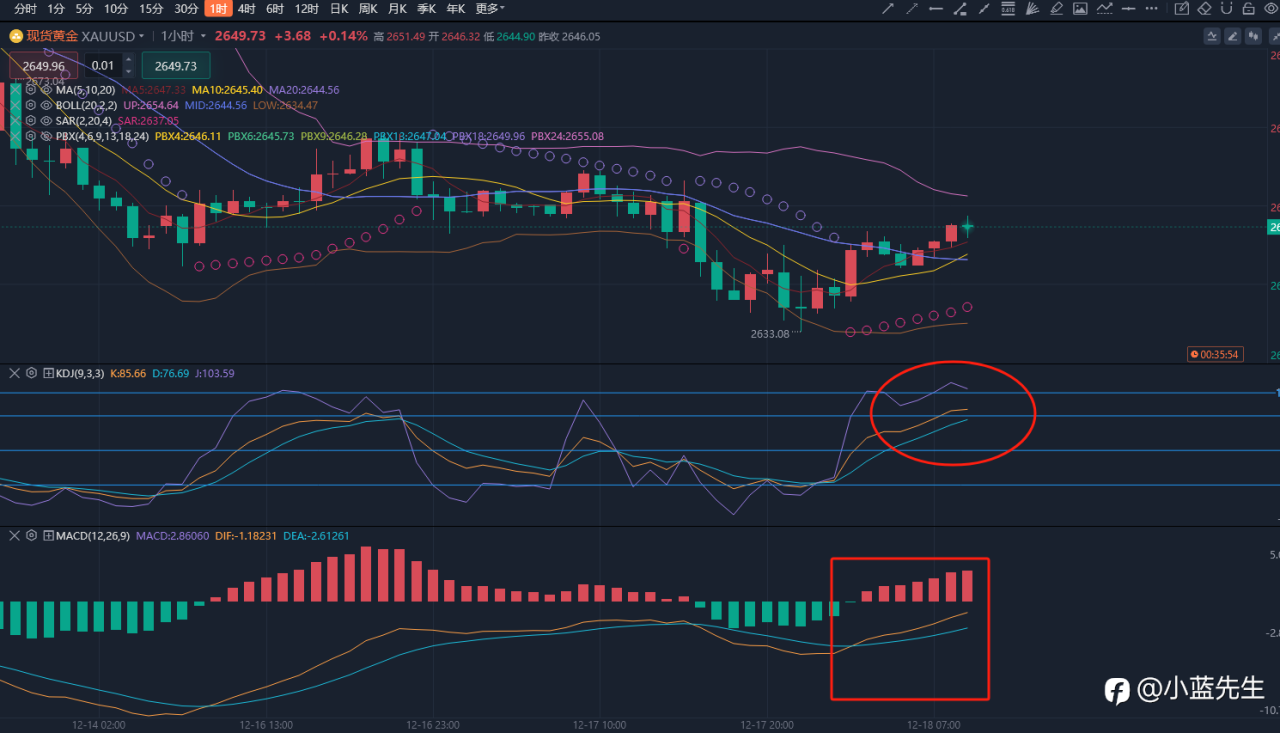Select the trend arrow with dotted baseline tool

point(1105,9)
